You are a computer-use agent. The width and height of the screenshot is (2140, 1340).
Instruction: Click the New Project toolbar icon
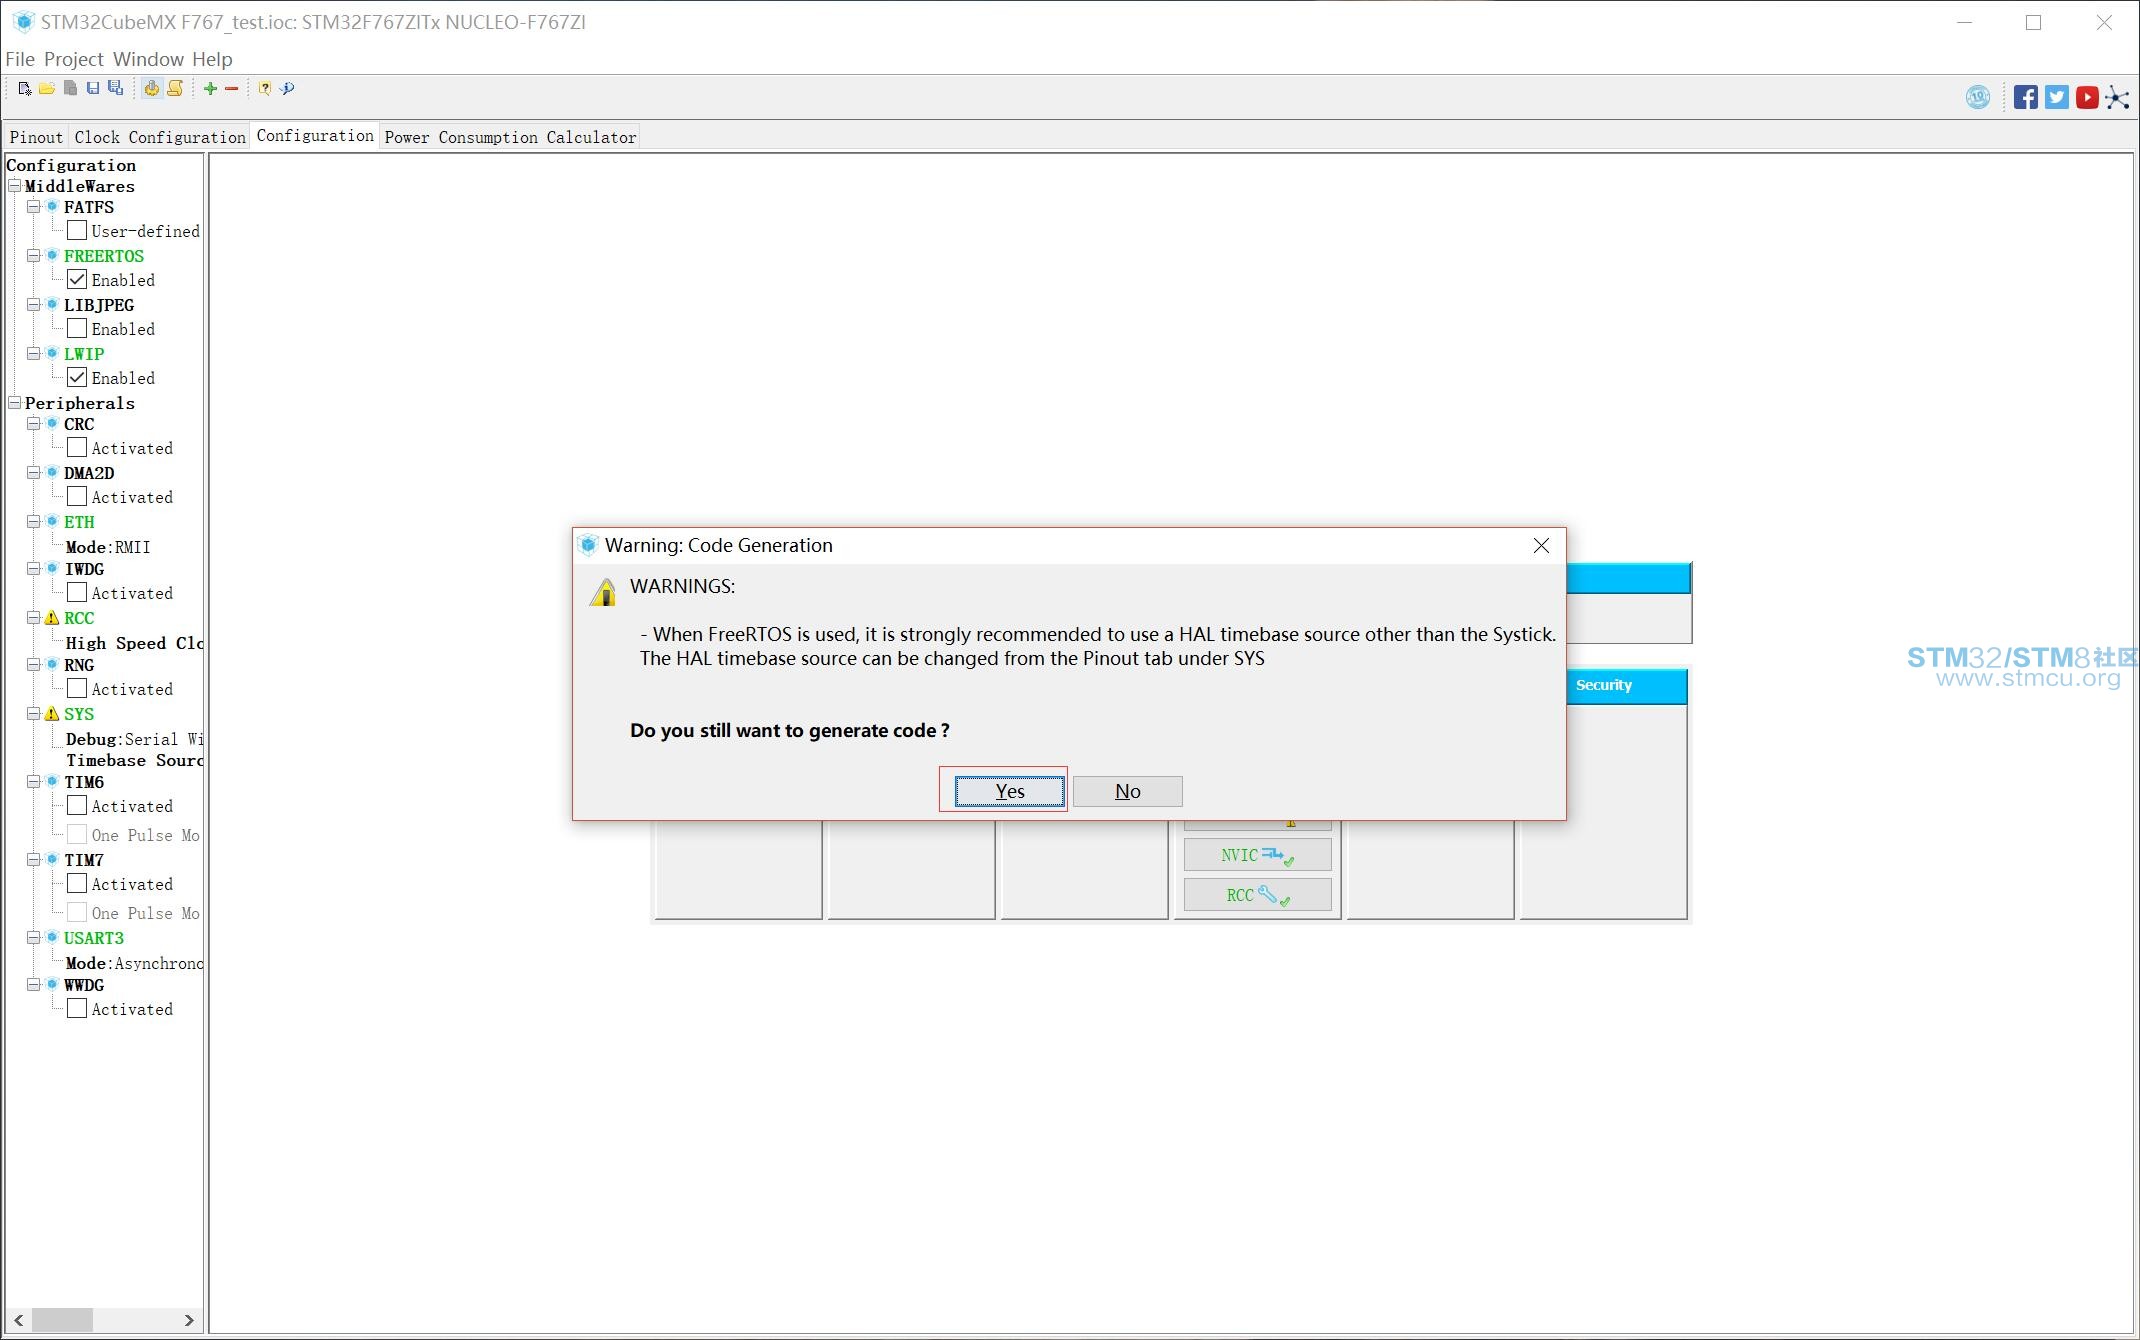pyautogui.click(x=24, y=89)
